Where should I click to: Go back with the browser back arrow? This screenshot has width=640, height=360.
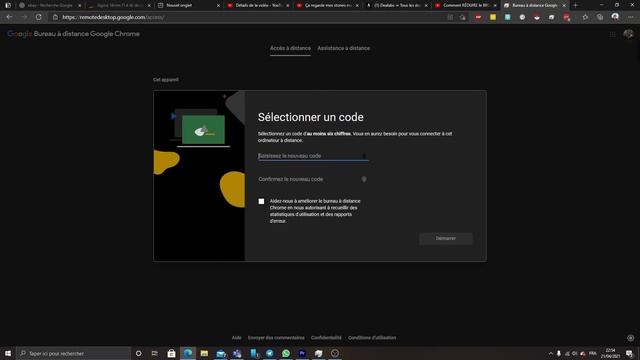coord(9,17)
